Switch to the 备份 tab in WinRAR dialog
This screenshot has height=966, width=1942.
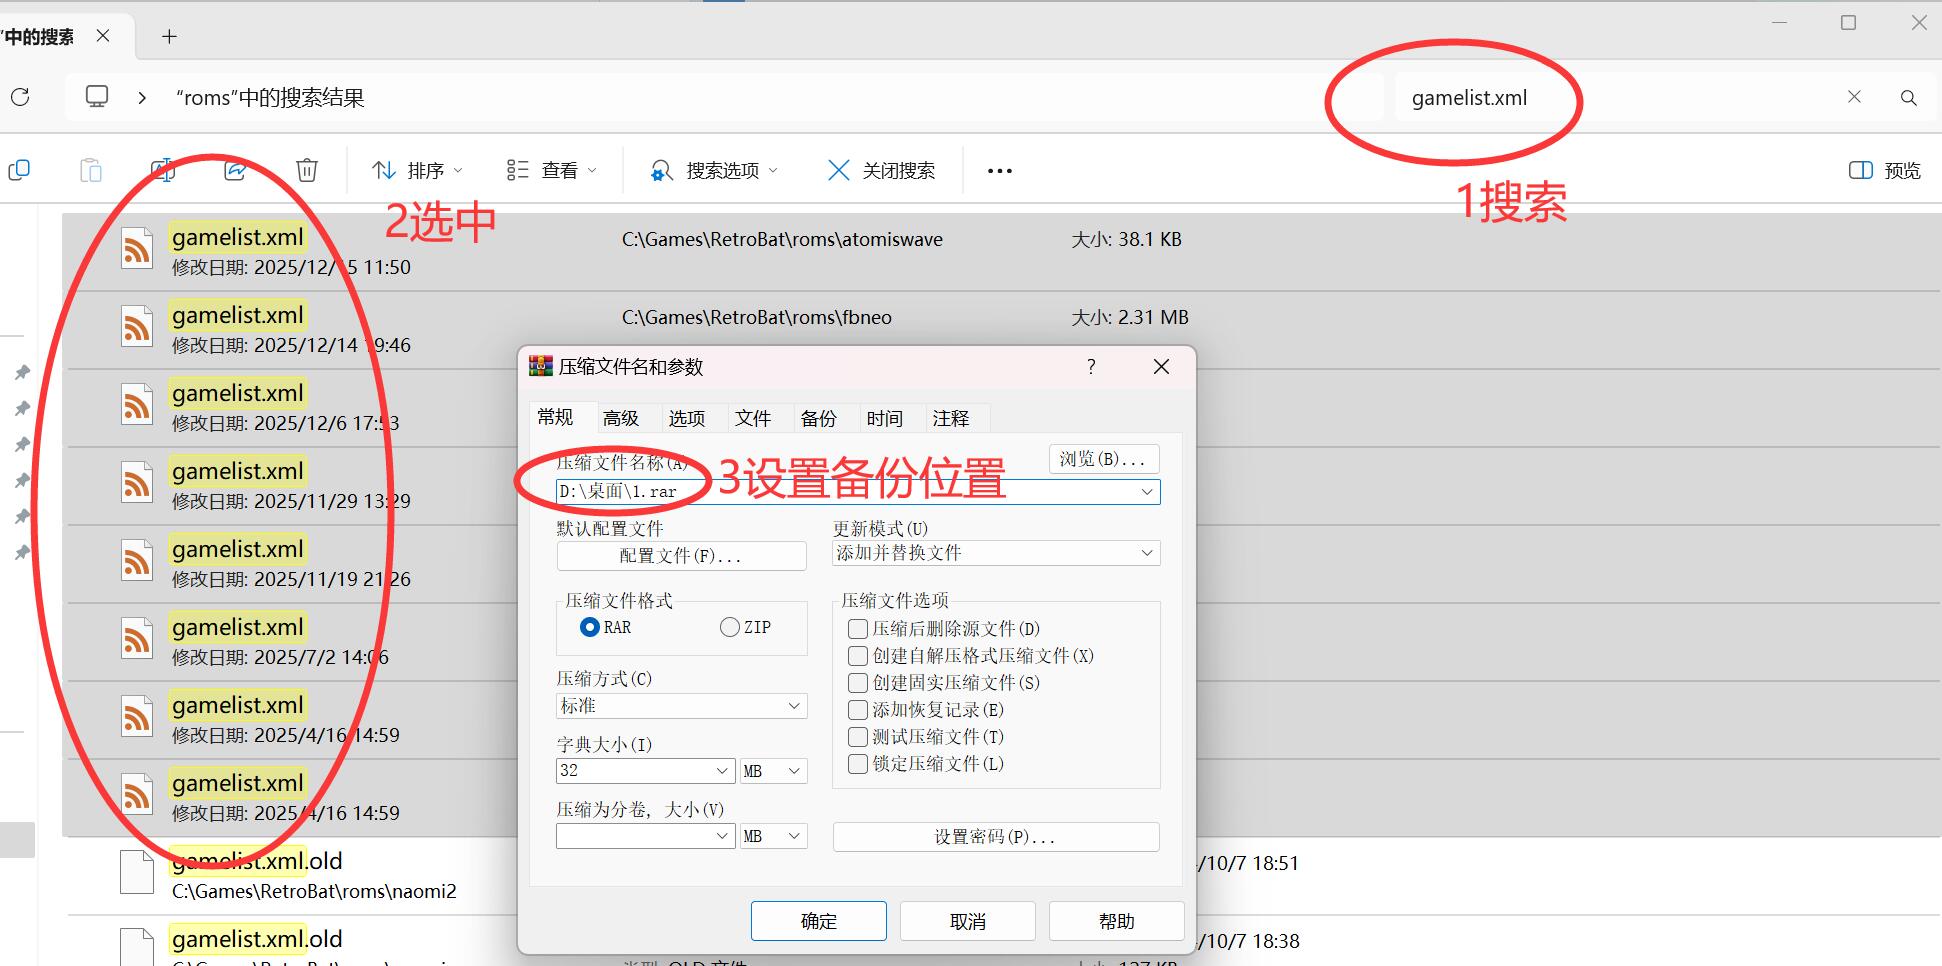tap(820, 418)
